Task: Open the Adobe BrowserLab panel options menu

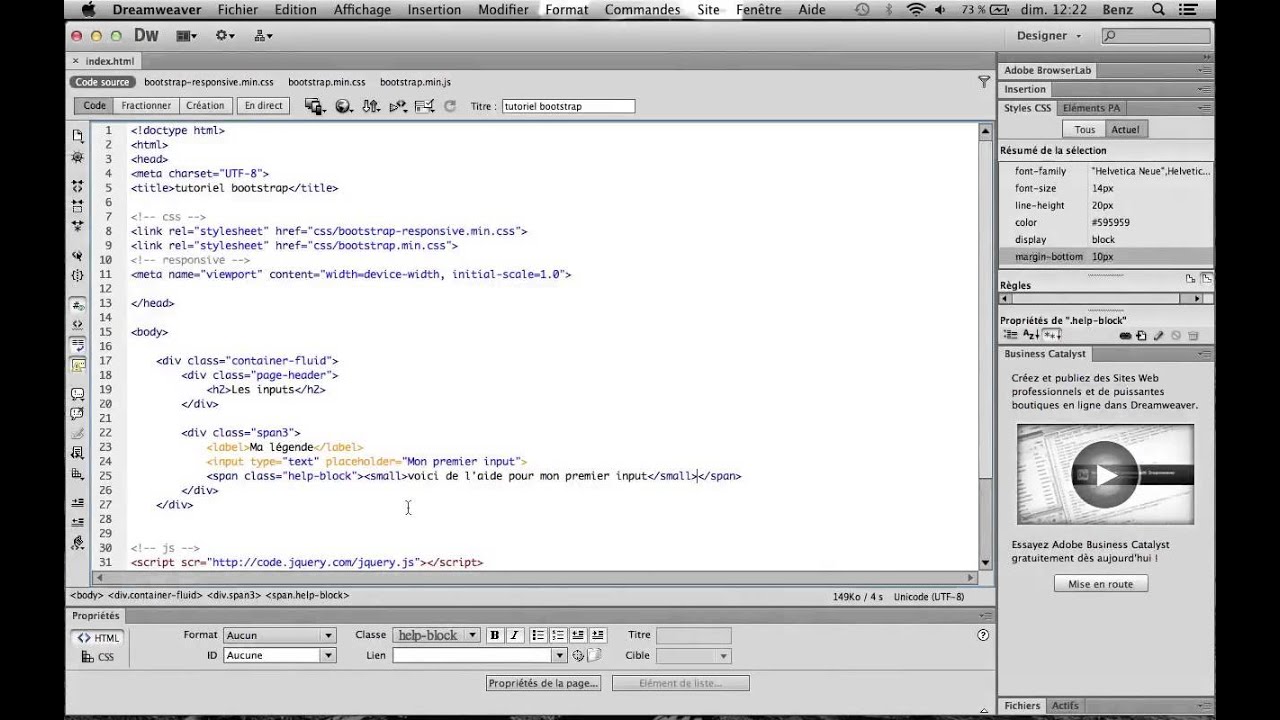Action: tap(1203, 71)
